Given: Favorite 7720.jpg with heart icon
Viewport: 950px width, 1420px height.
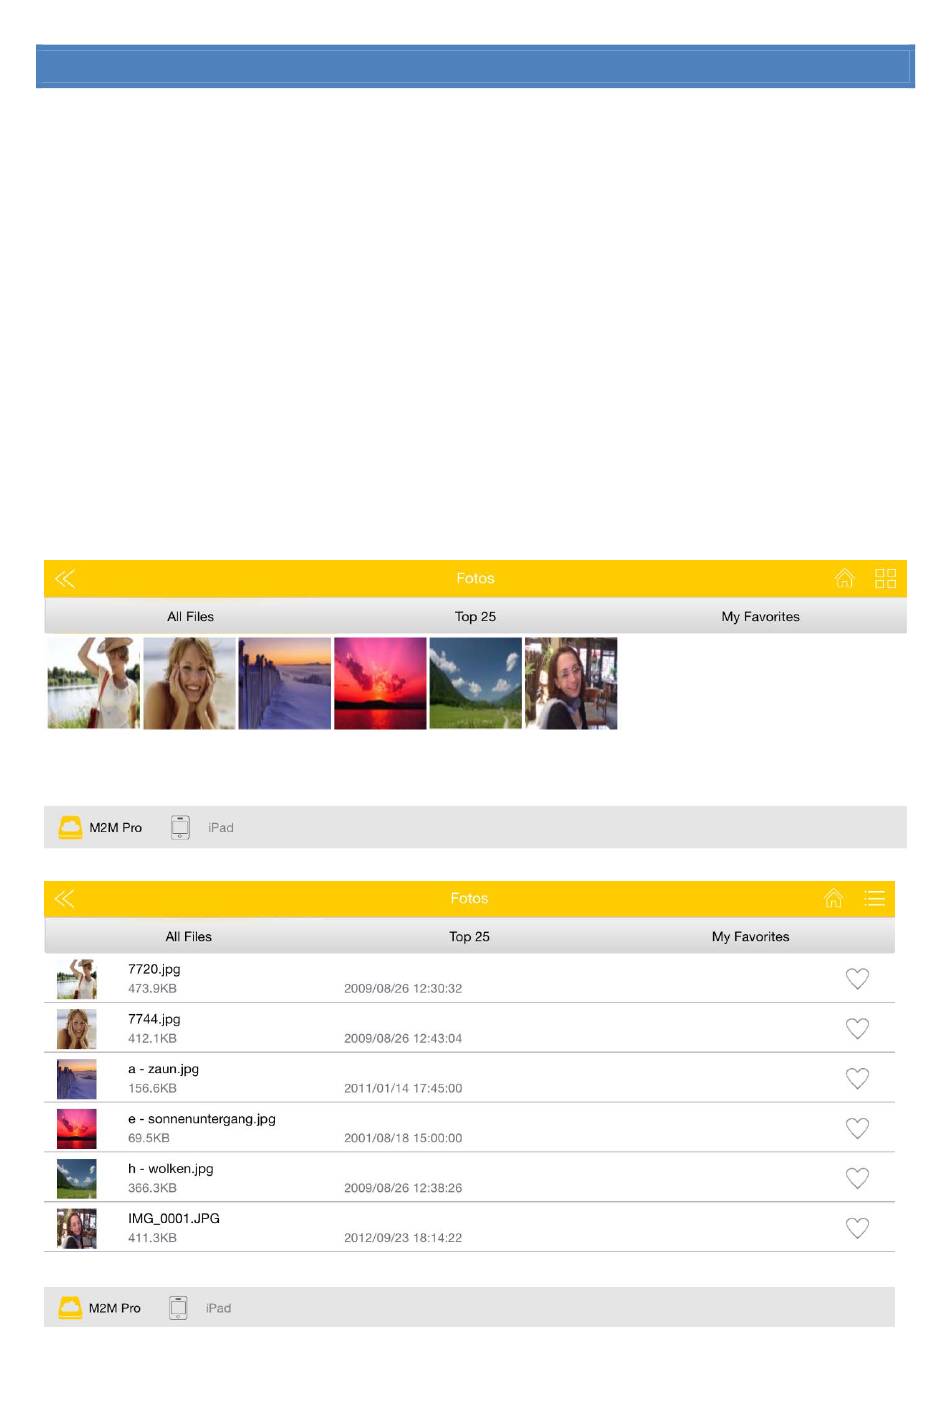Looking at the screenshot, I should coord(857,979).
